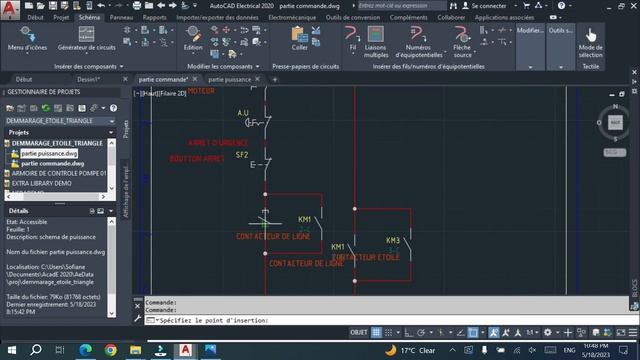Switch to Dessin1 drawing tab
640x360 pixels.
click(x=89, y=79)
